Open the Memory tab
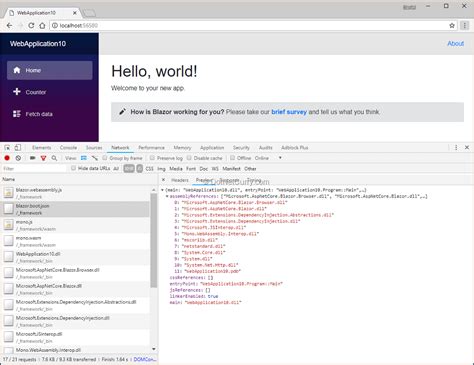Image resolution: width=474 pixels, height=365 pixels. click(x=182, y=147)
